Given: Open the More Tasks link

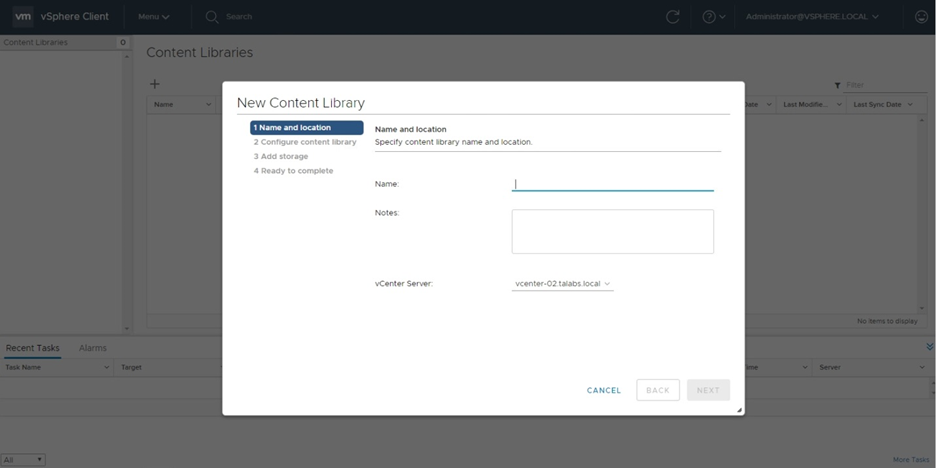Looking at the screenshot, I should pyautogui.click(x=910, y=460).
